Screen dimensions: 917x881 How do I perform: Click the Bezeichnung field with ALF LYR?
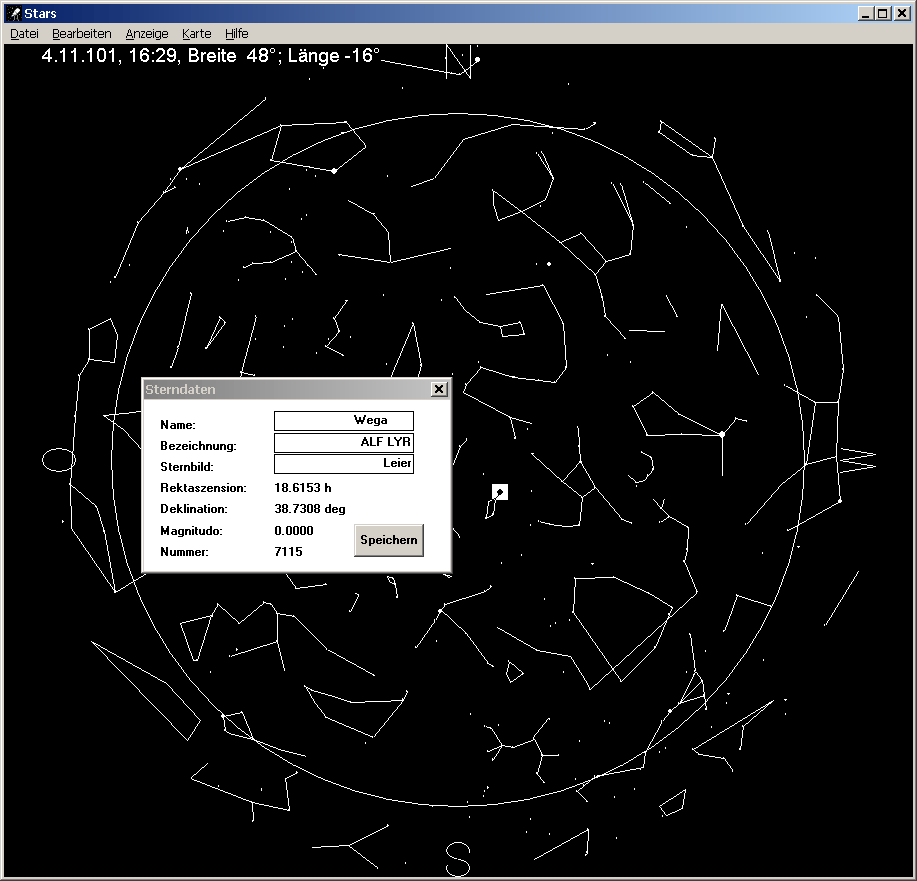[344, 442]
